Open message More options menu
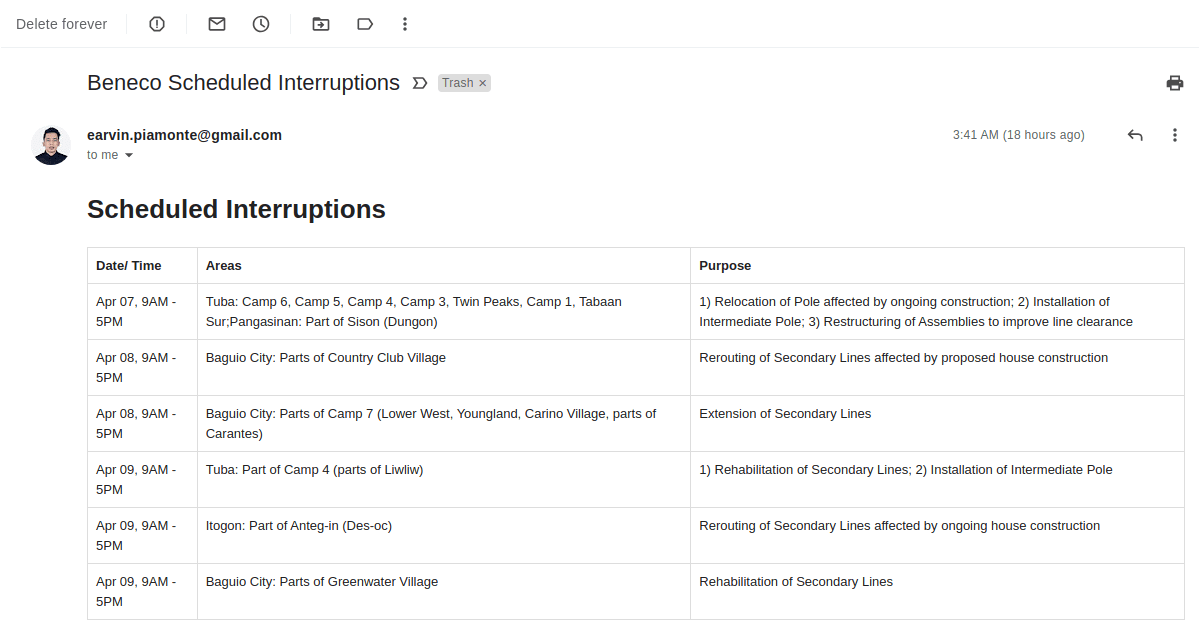The height and width of the screenshot is (630, 1200). (x=1175, y=135)
